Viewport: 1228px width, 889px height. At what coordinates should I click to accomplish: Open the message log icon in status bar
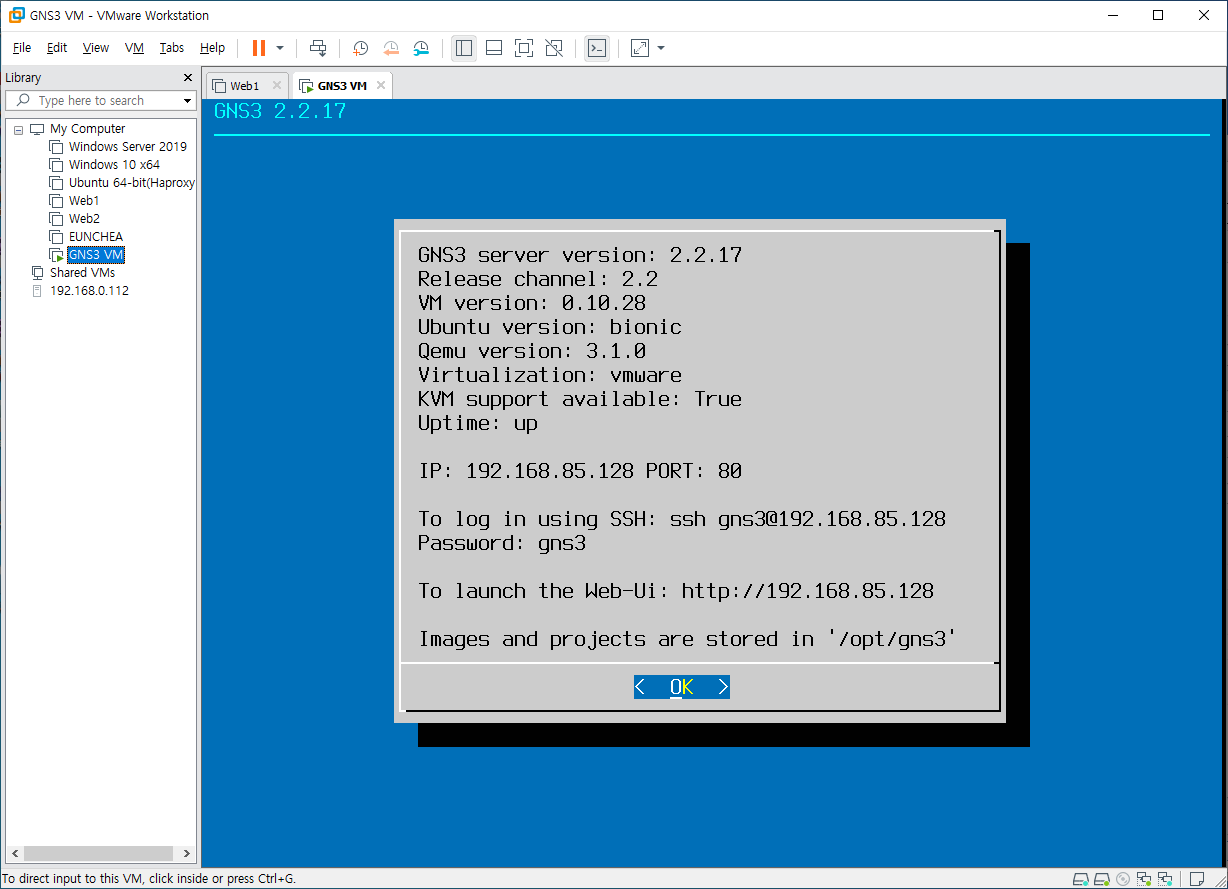[x=1197, y=879]
